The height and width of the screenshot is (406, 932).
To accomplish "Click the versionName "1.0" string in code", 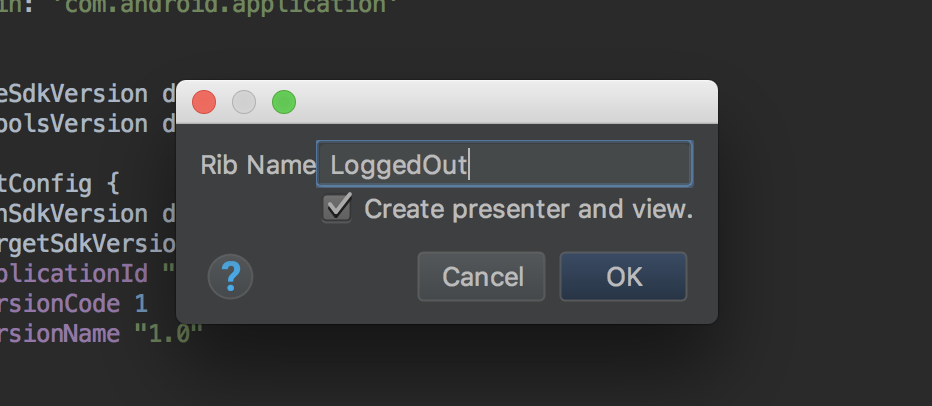I will pos(169,334).
